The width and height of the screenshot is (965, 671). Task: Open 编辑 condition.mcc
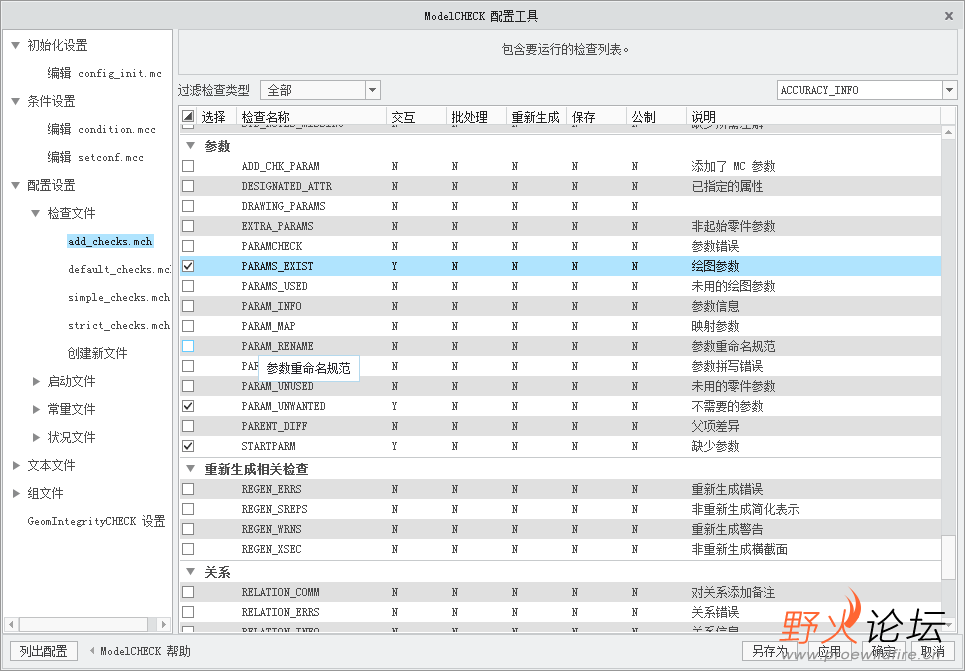point(102,129)
